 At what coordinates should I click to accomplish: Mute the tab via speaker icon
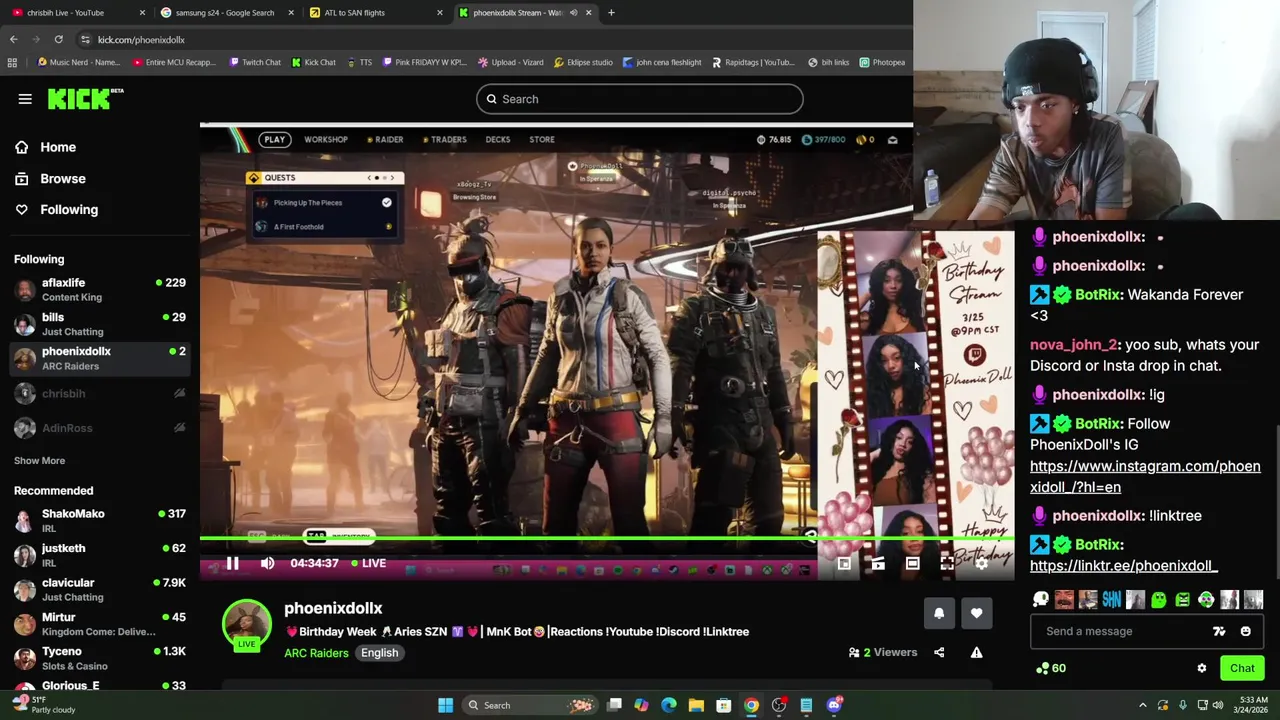pyautogui.click(x=572, y=13)
